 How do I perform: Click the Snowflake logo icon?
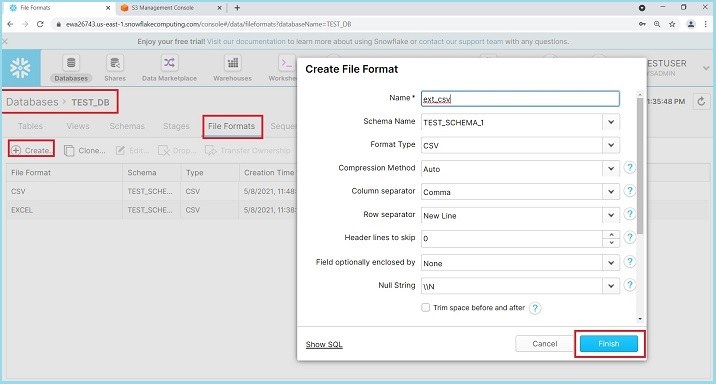21,68
